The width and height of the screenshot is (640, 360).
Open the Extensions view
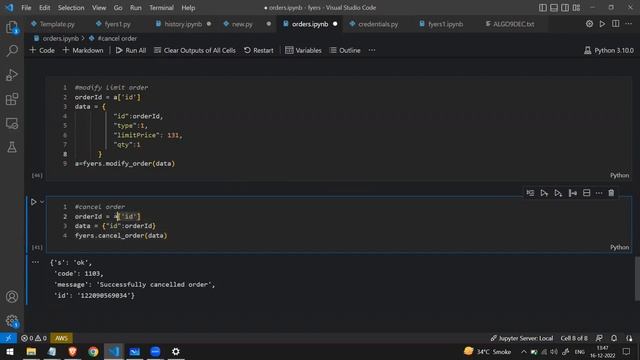(12, 99)
